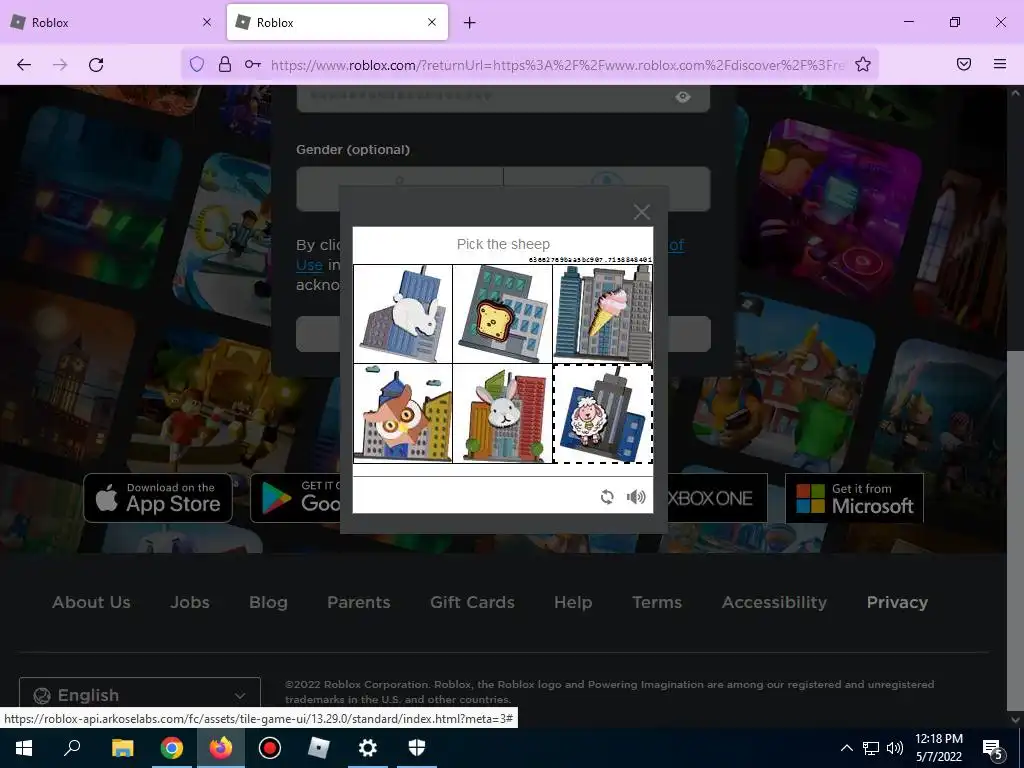Open the notification center icon
Viewport: 1024px width, 768px height.
coord(993,748)
